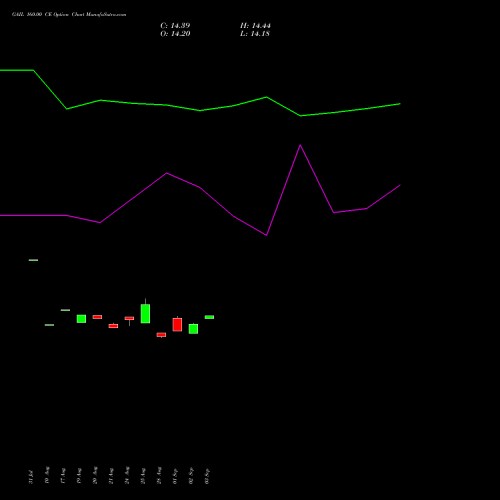
Task: Click the open value 'O: 14.20'
Action: tap(175, 34)
